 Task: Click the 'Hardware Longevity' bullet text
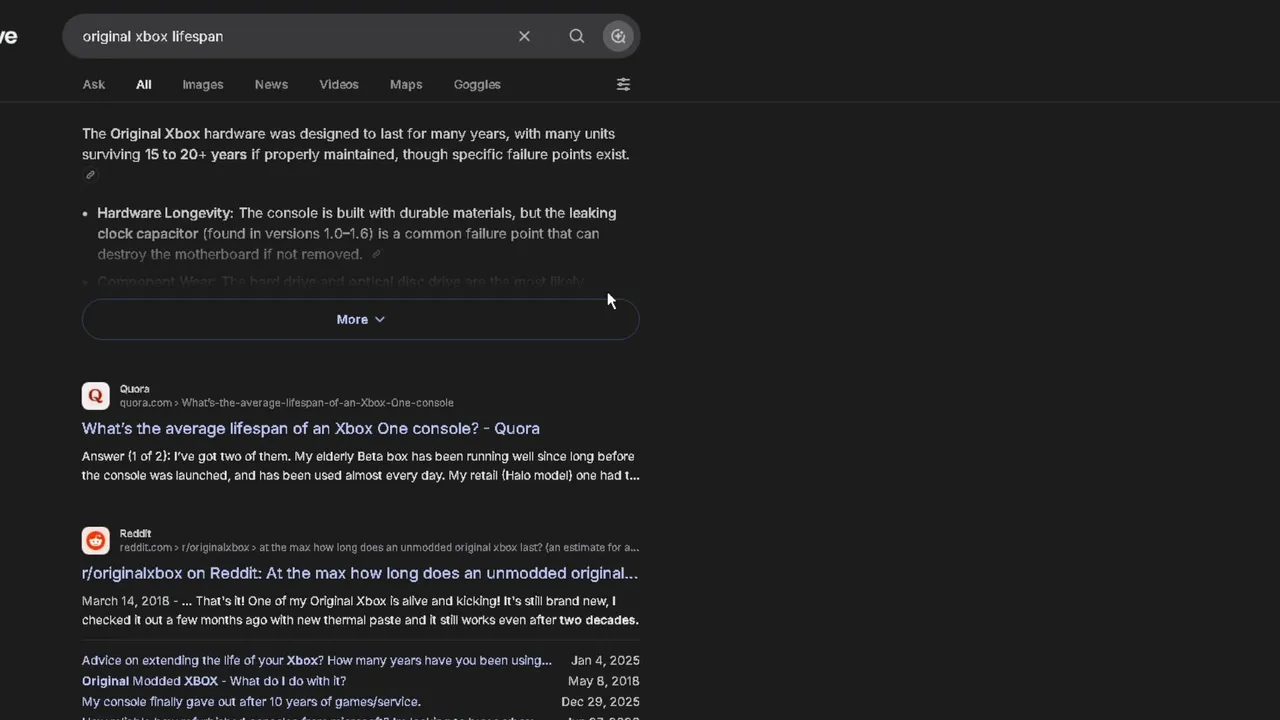pos(357,233)
